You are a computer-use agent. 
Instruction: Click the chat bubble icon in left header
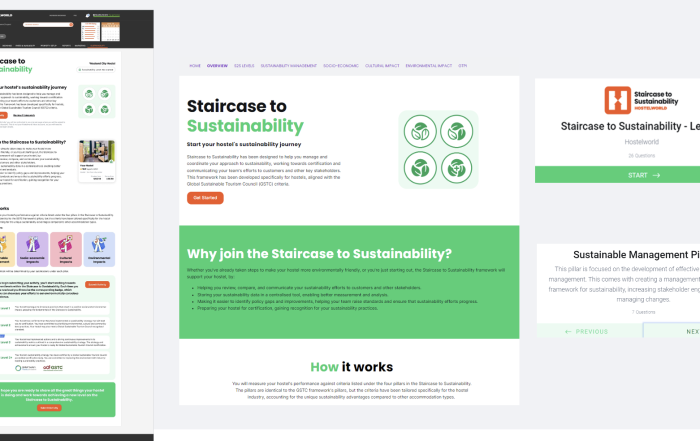(x=88, y=16)
